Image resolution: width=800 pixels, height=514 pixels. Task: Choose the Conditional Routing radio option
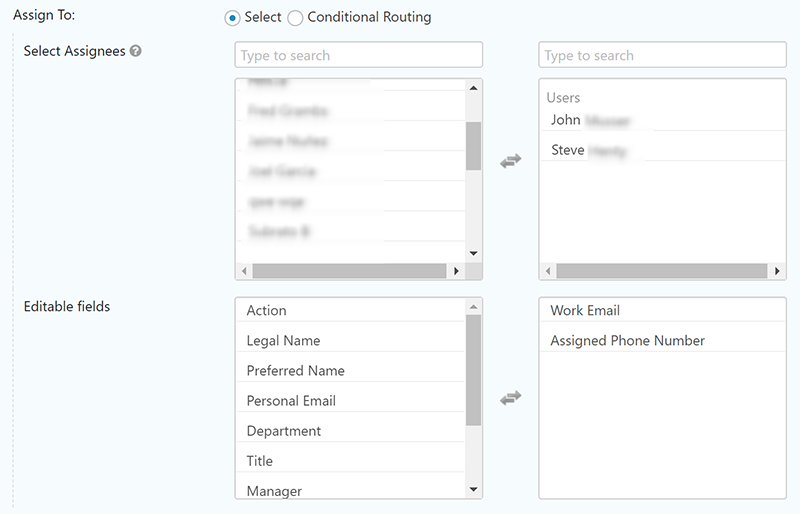(295, 18)
